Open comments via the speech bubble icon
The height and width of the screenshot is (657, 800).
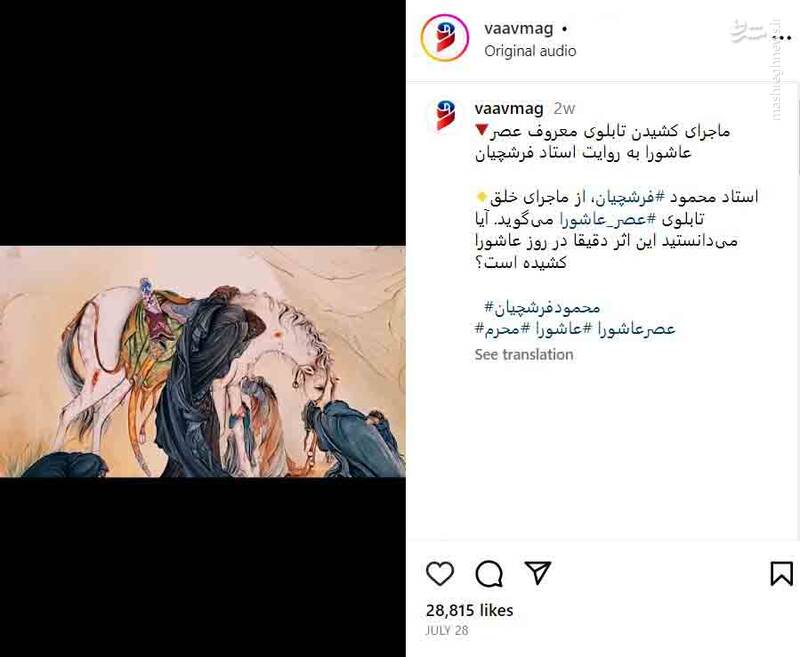pos(489,574)
